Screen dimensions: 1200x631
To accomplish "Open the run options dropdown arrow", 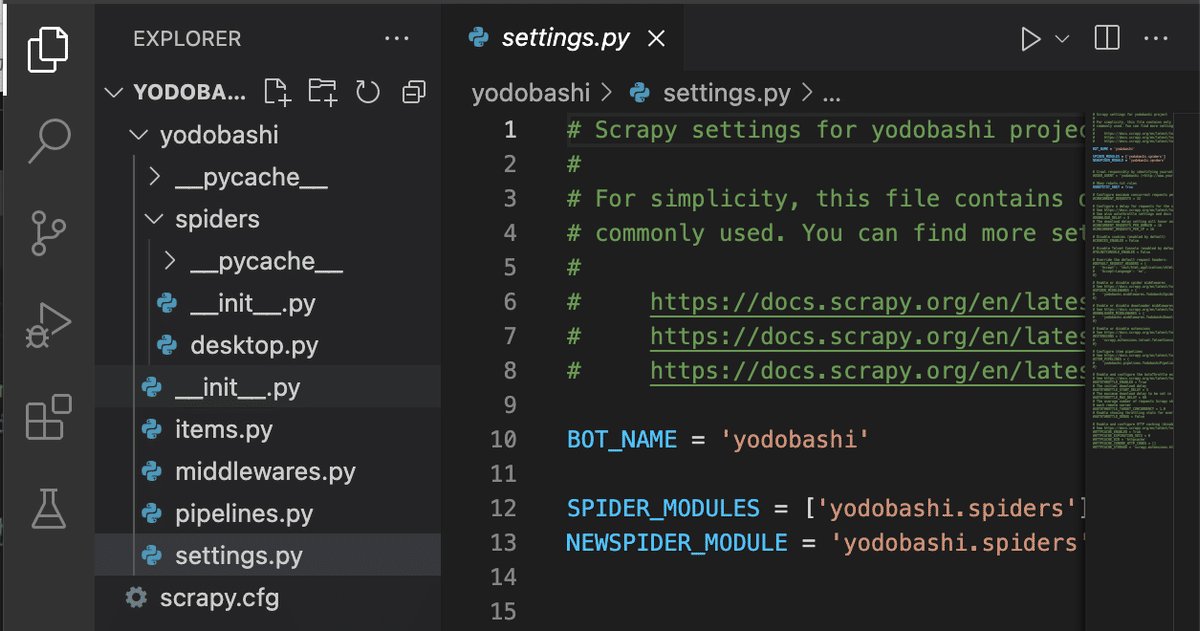I will (1062, 39).
